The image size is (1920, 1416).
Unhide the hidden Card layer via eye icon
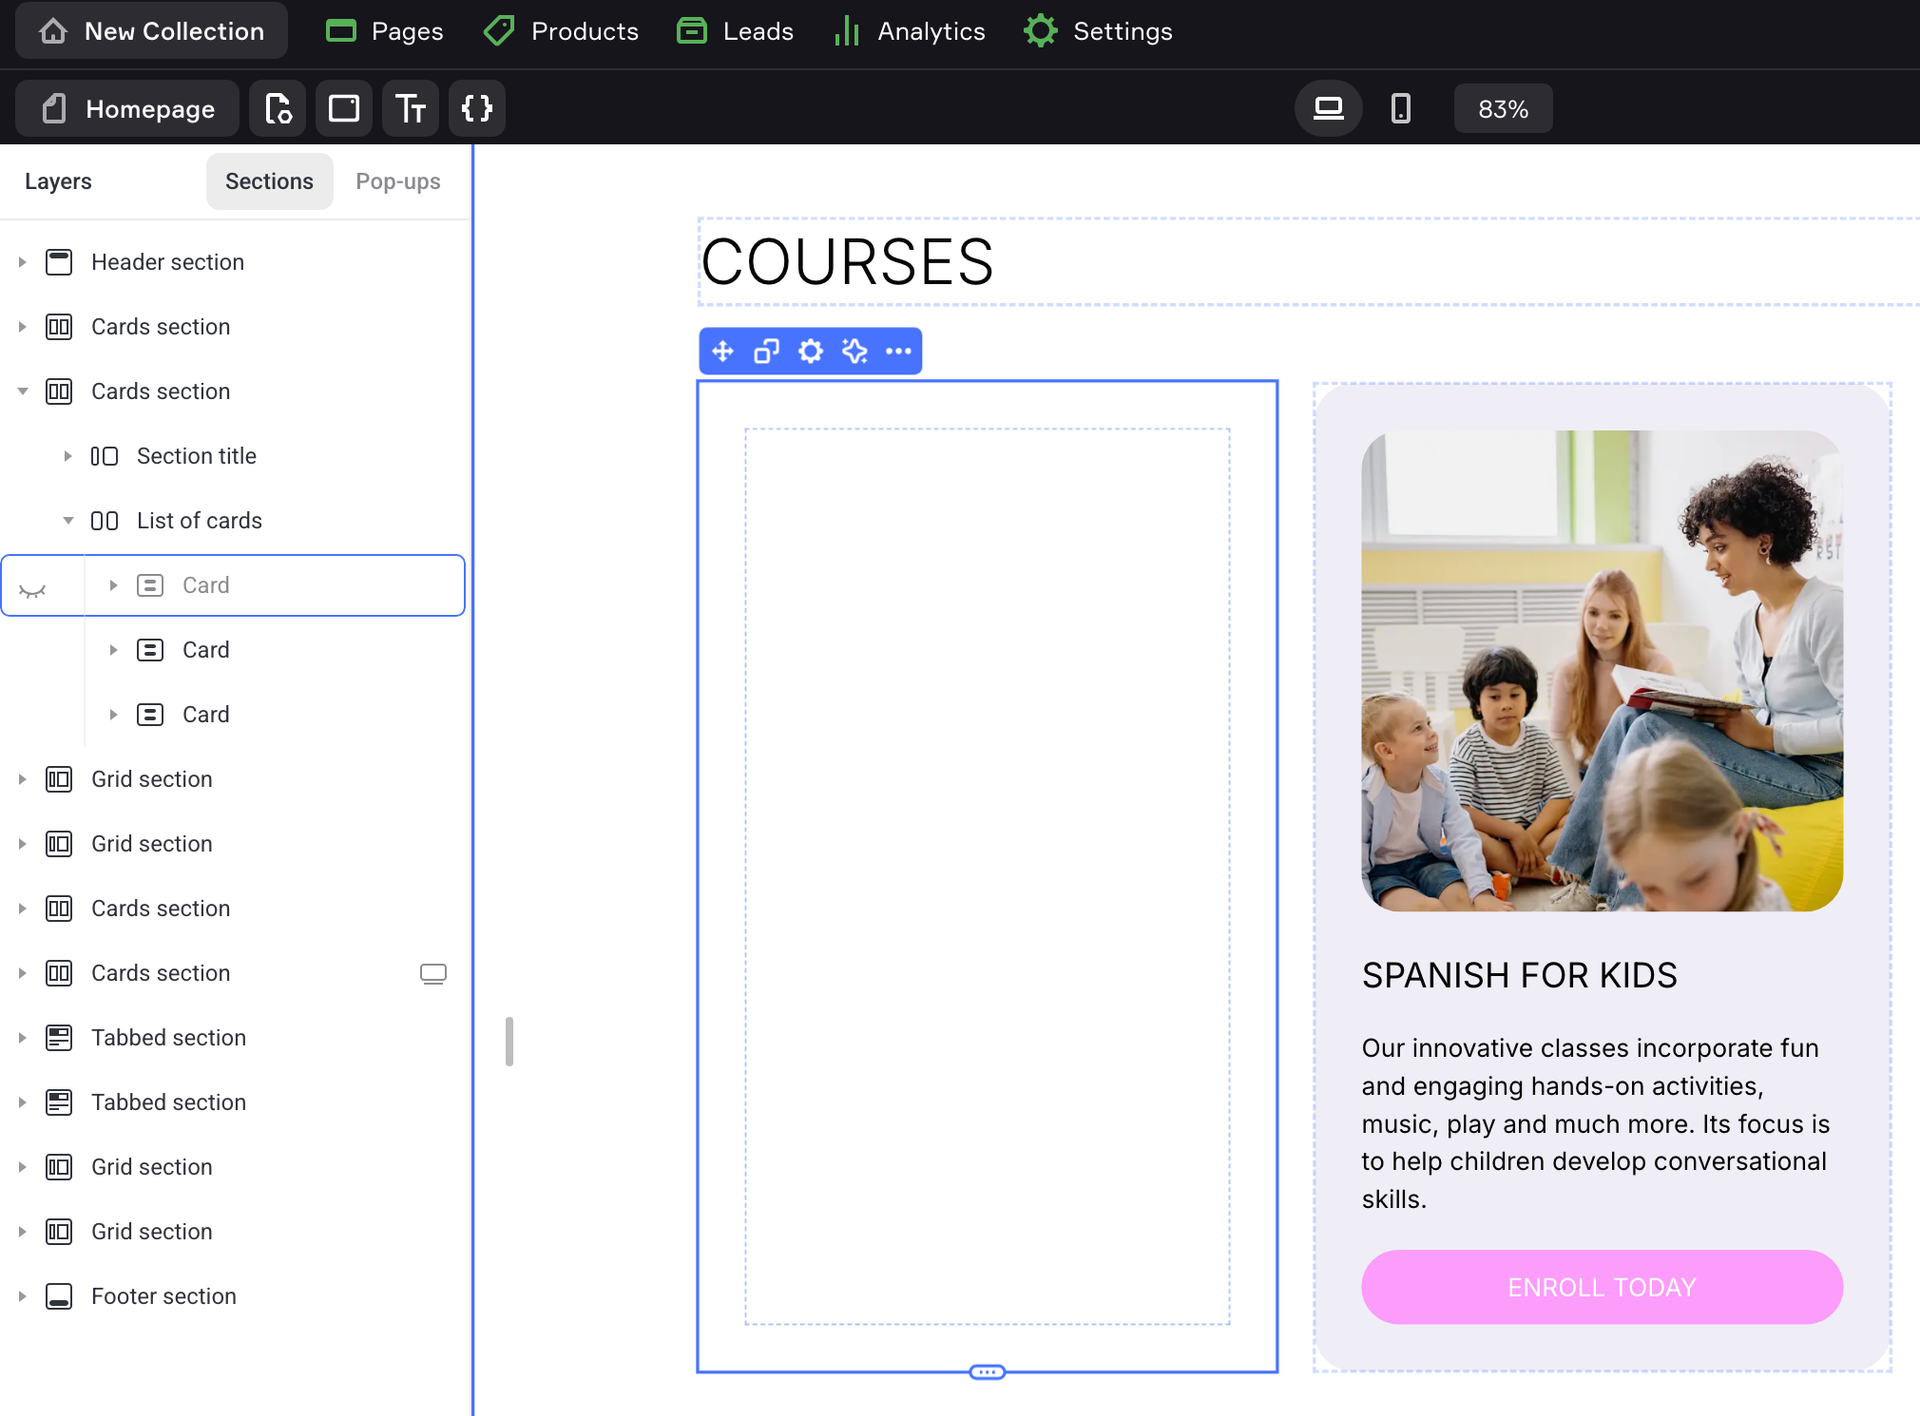[33, 590]
